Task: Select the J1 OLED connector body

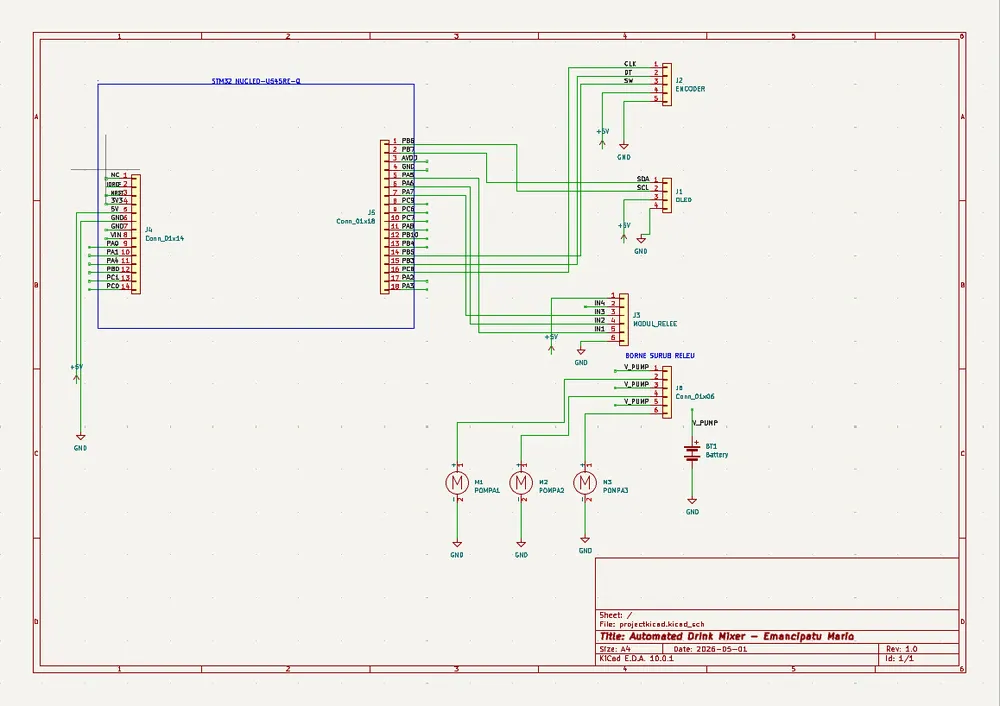Action: pos(666,195)
